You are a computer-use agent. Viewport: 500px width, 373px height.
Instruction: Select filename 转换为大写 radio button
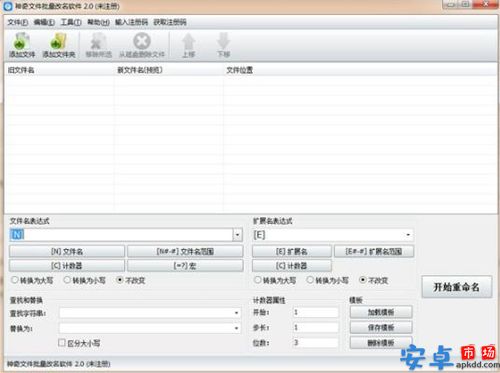tap(14, 280)
